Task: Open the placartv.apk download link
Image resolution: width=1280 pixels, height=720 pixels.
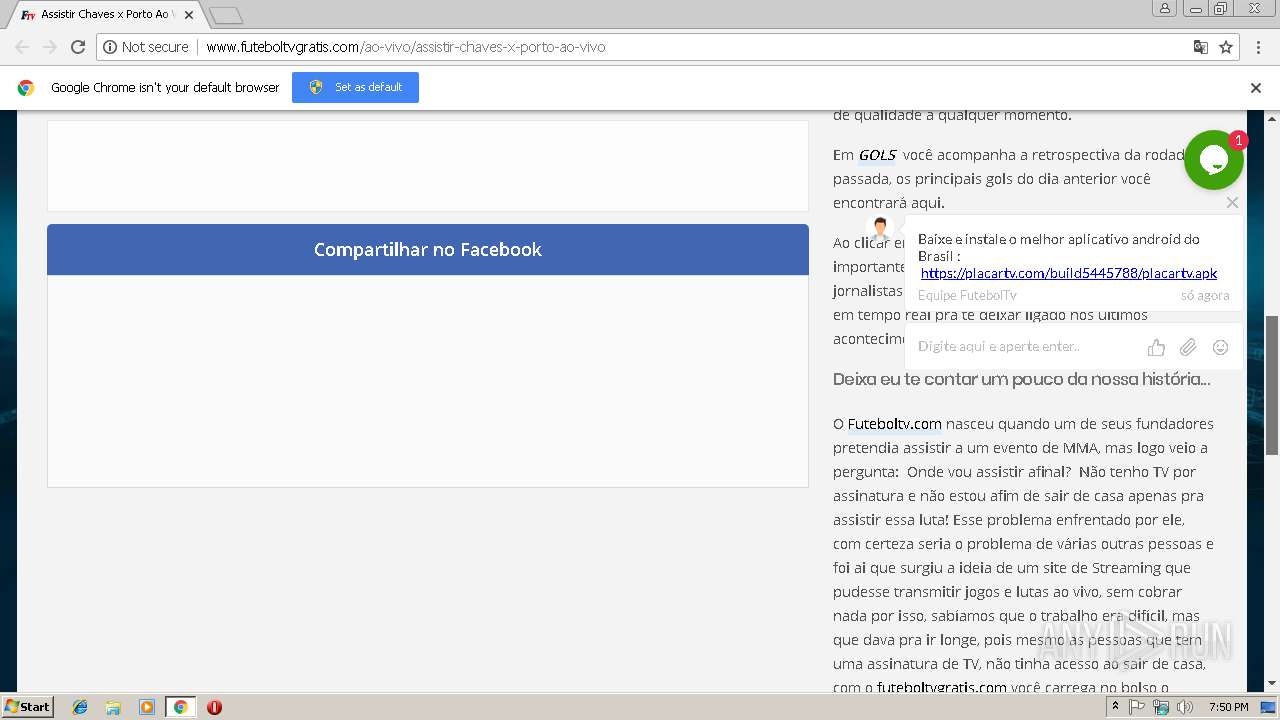Action: pos(1069,273)
